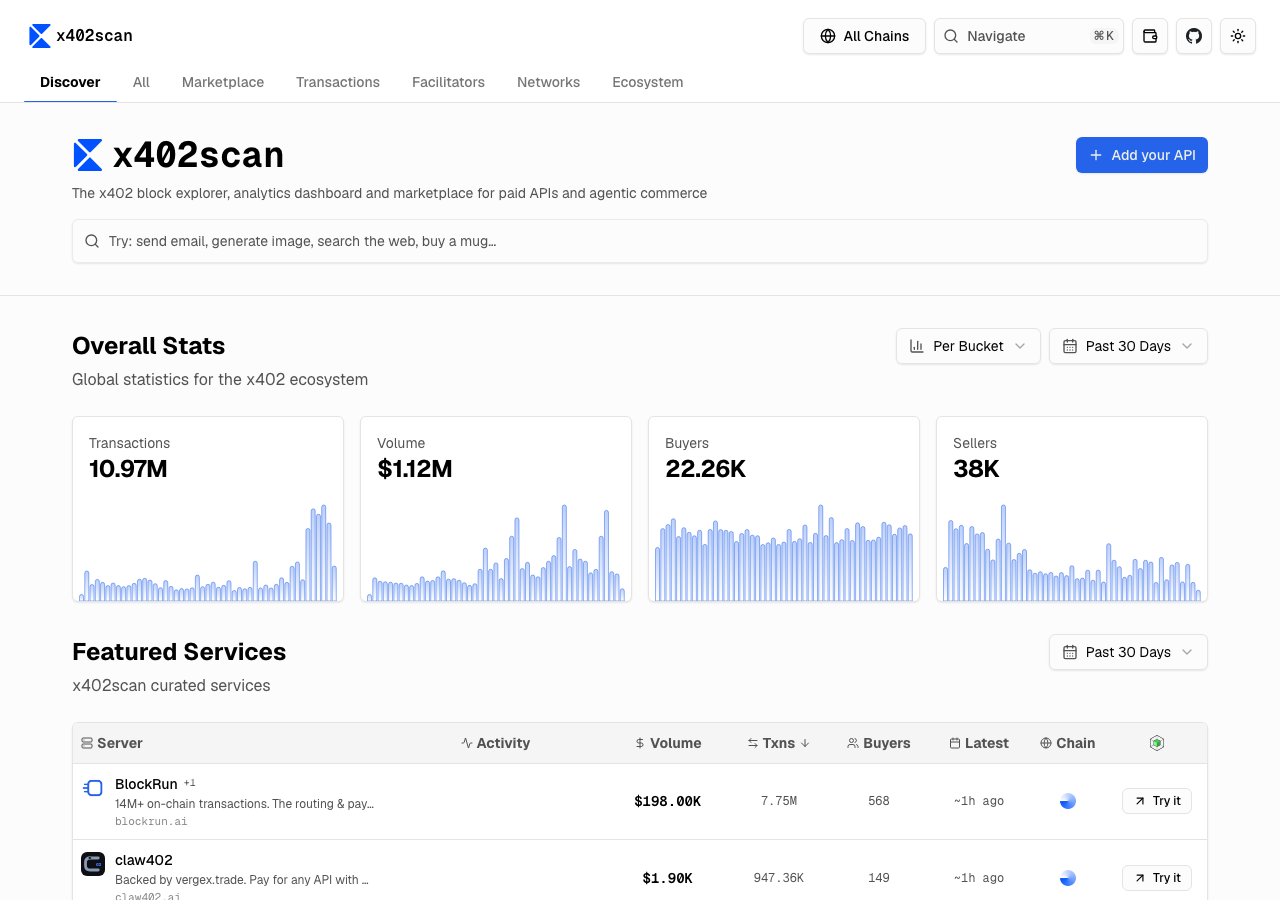Click the Activity column header
Image resolution: width=1280 pixels, height=900 pixels.
point(495,743)
